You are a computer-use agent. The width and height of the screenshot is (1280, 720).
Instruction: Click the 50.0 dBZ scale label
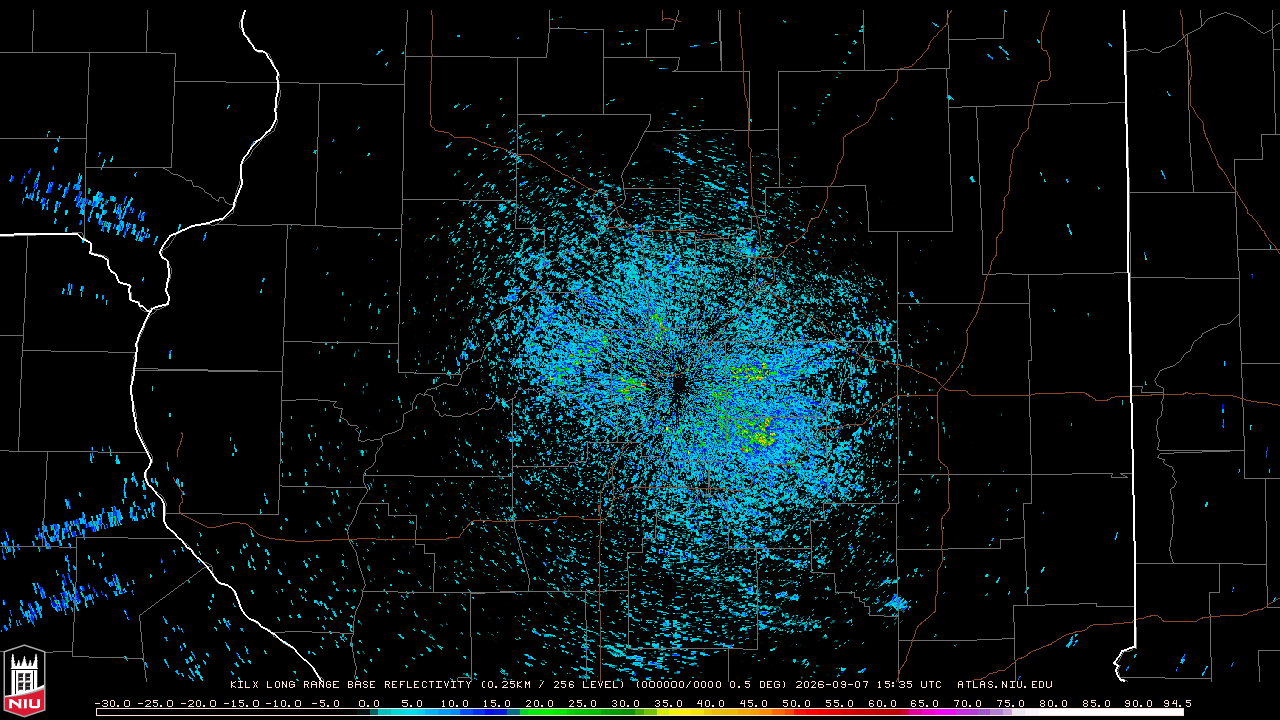[797, 703]
